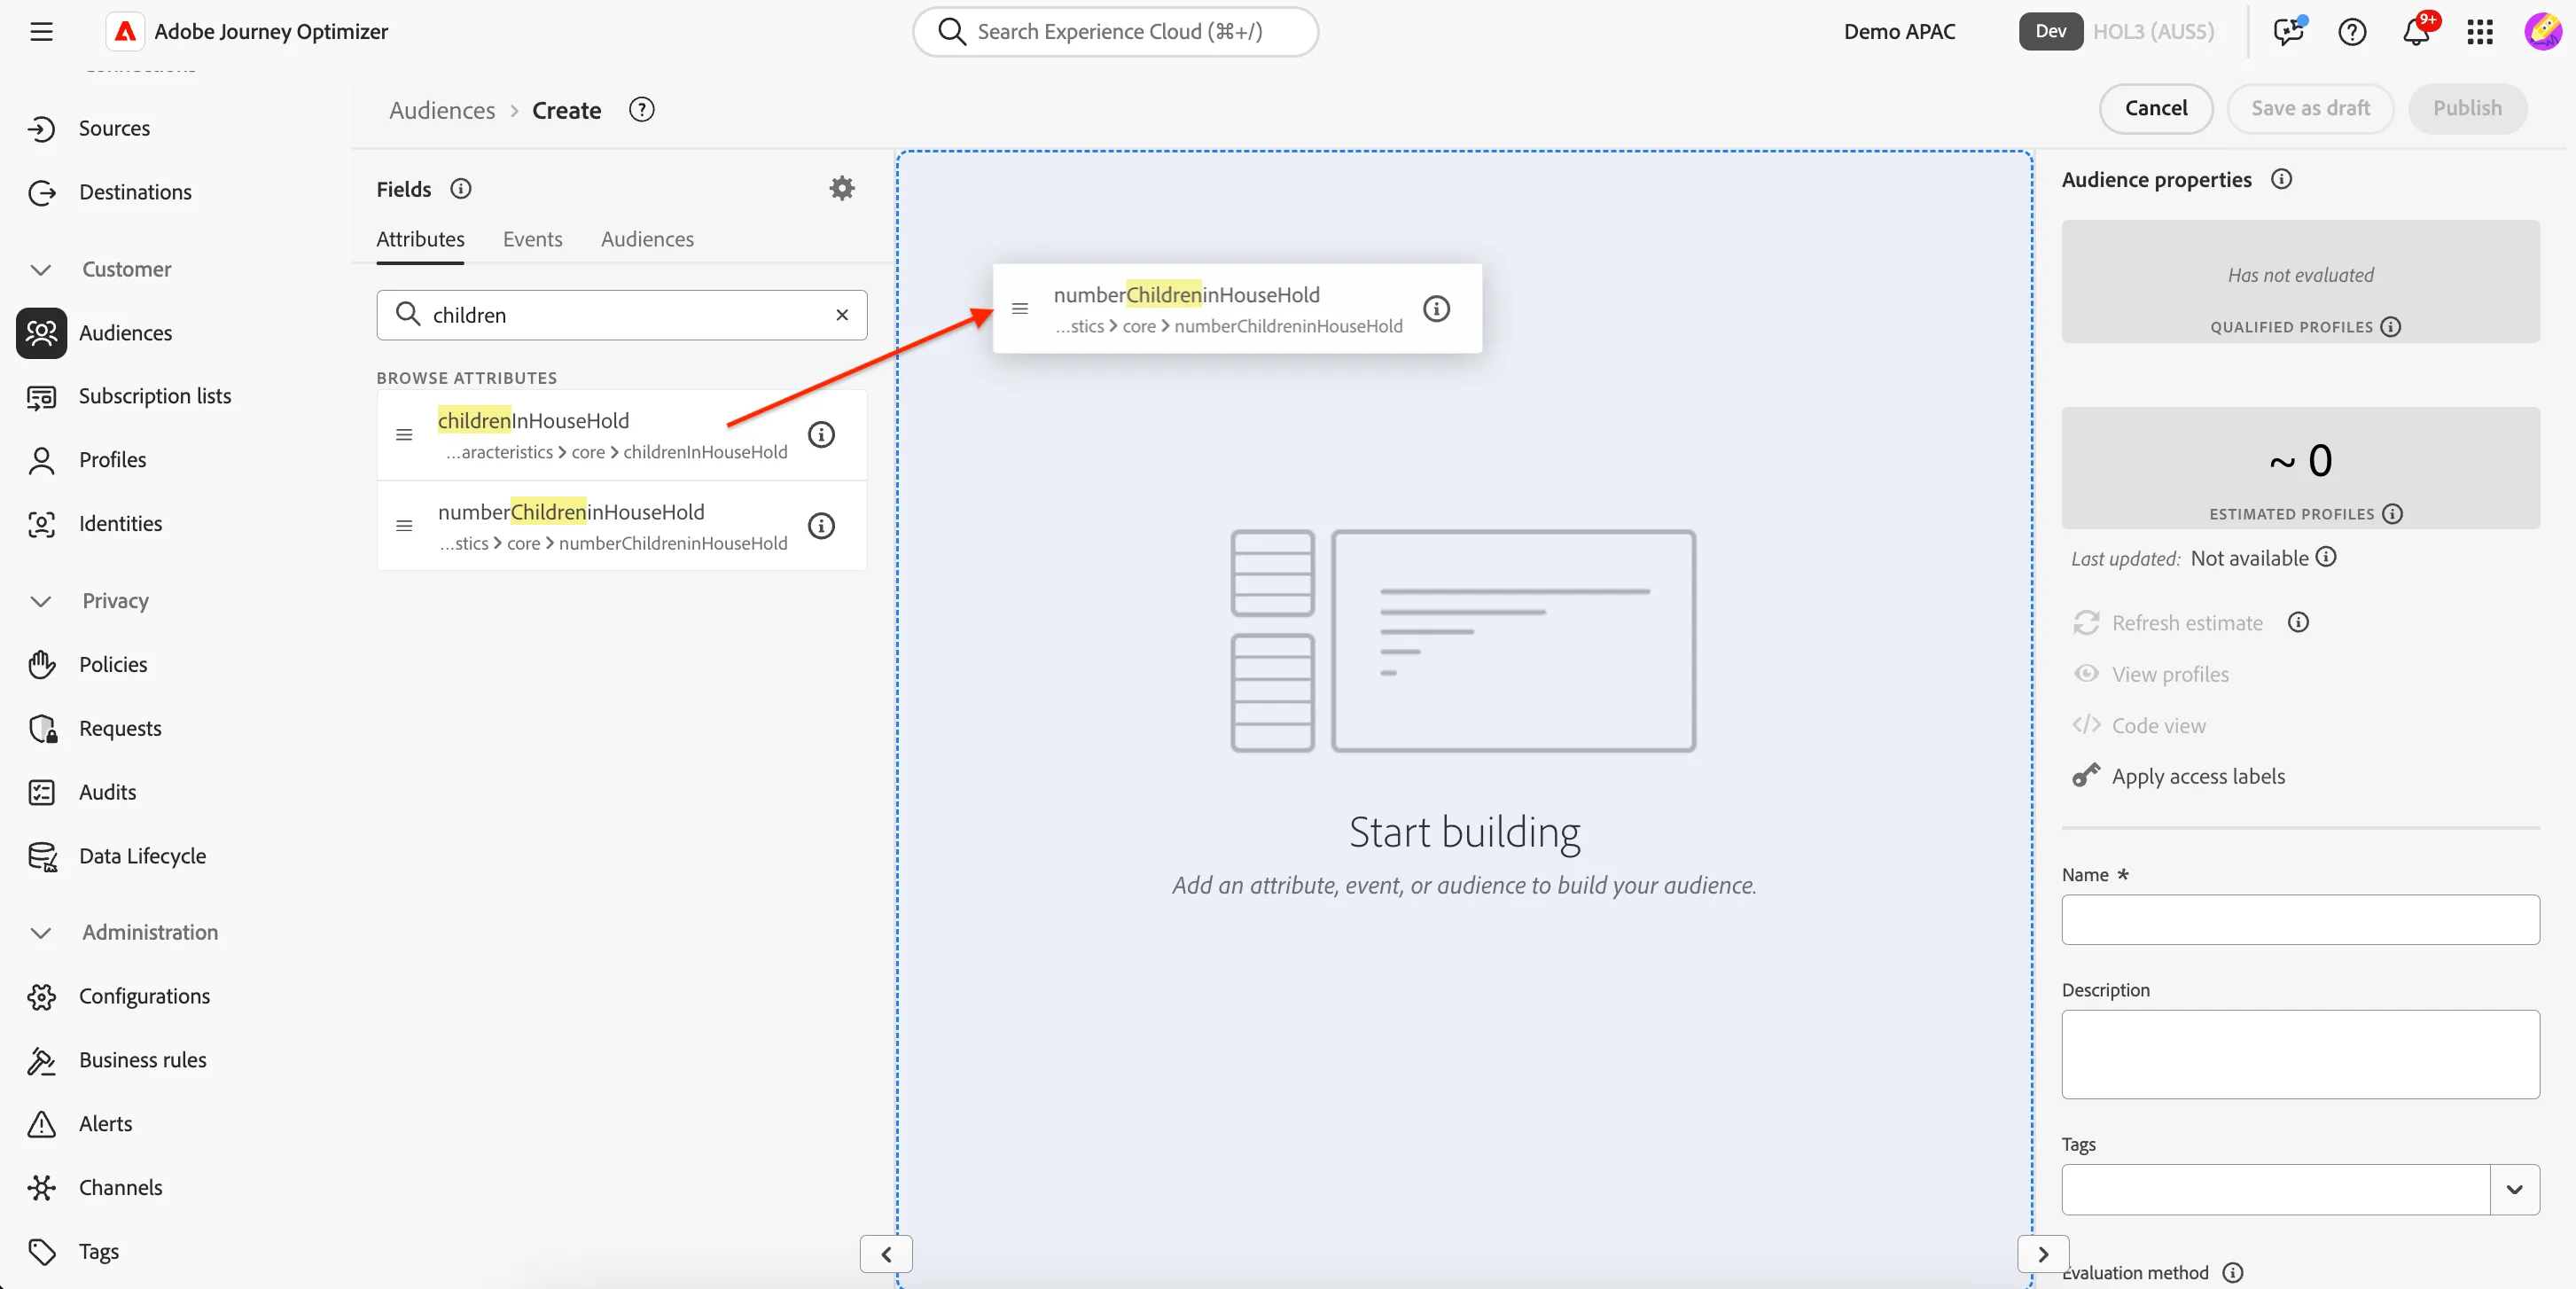Open the help question mark icon in the top bar
Viewport: 2576px width, 1289px height.
[2352, 32]
